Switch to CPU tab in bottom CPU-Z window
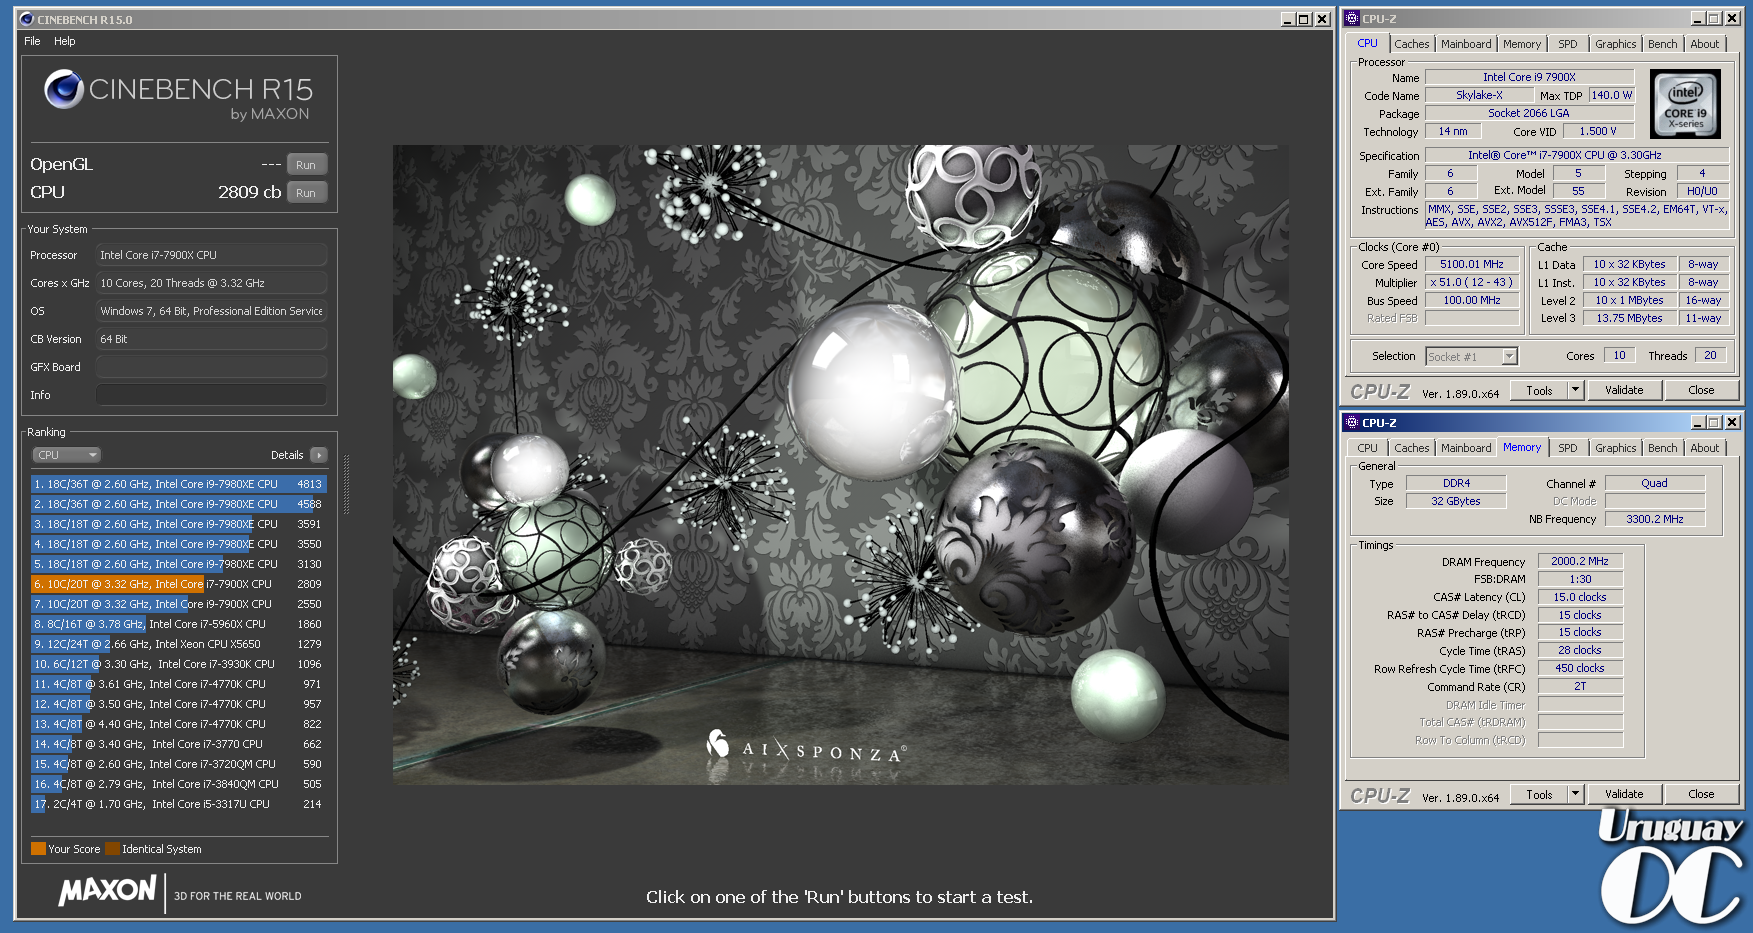The width and height of the screenshot is (1753, 933). [x=1367, y=448]
